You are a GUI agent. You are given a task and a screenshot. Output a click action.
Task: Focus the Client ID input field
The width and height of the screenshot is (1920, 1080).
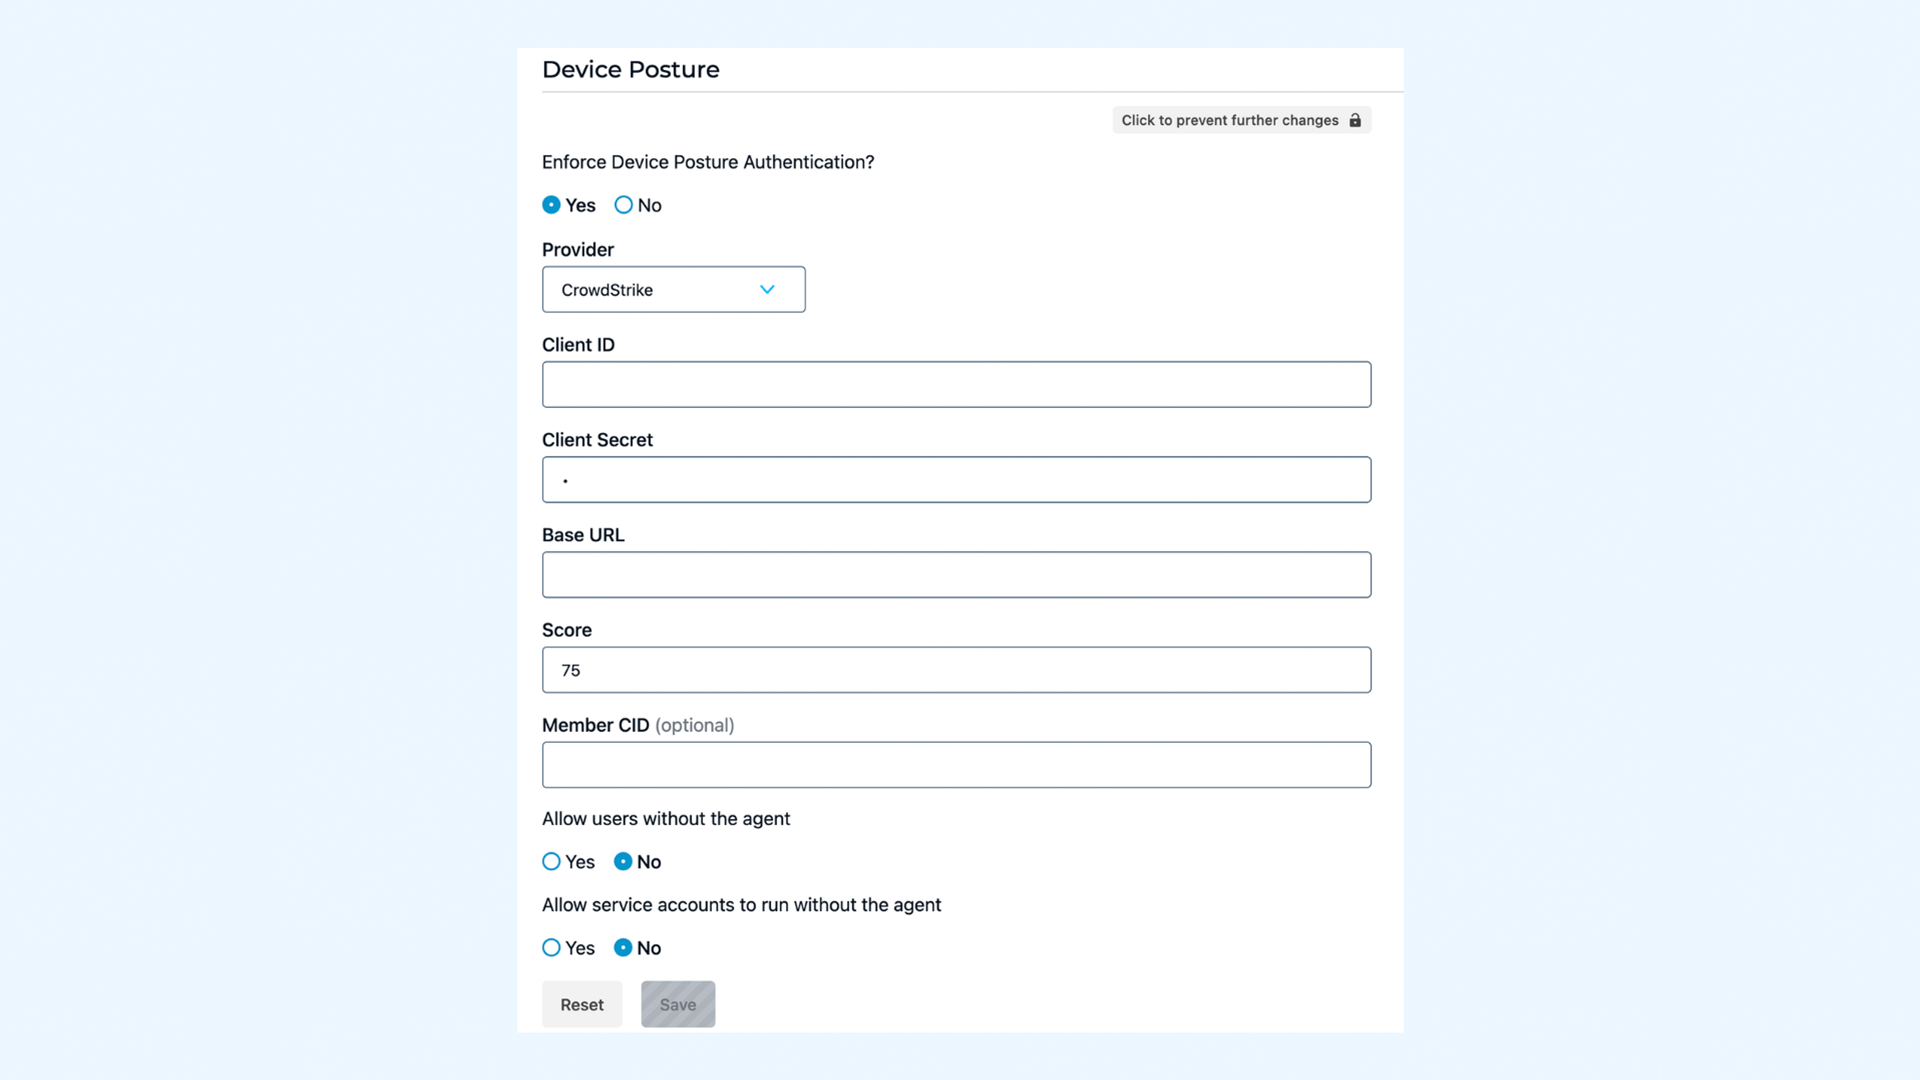pyautogui.click(x=956, y=384)
